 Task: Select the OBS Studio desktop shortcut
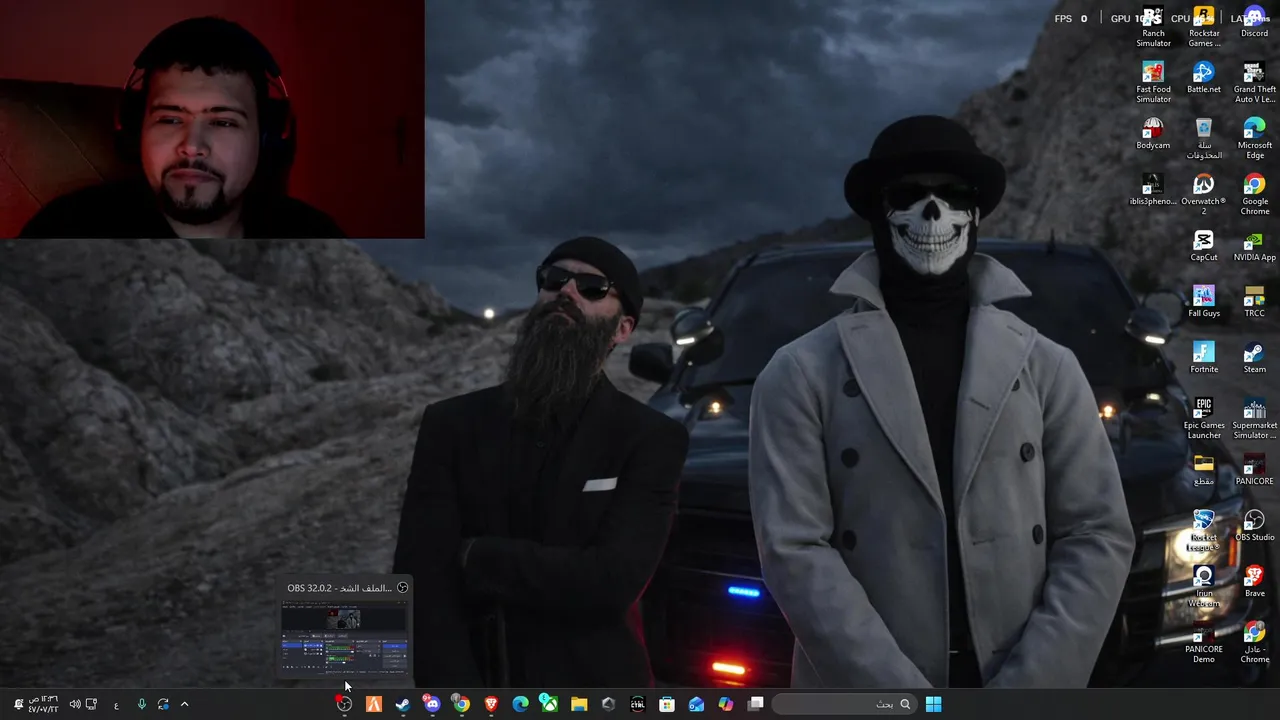[1254, 526]
